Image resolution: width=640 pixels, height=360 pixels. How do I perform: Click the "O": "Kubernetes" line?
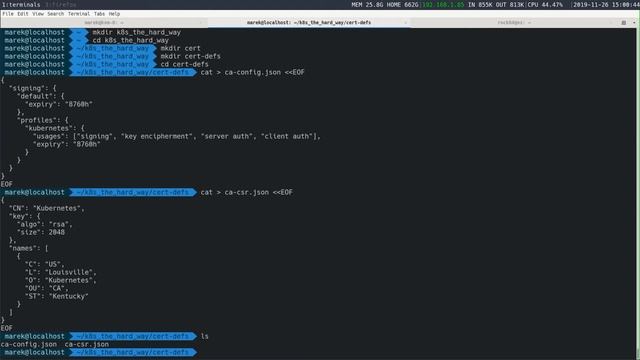60,280
